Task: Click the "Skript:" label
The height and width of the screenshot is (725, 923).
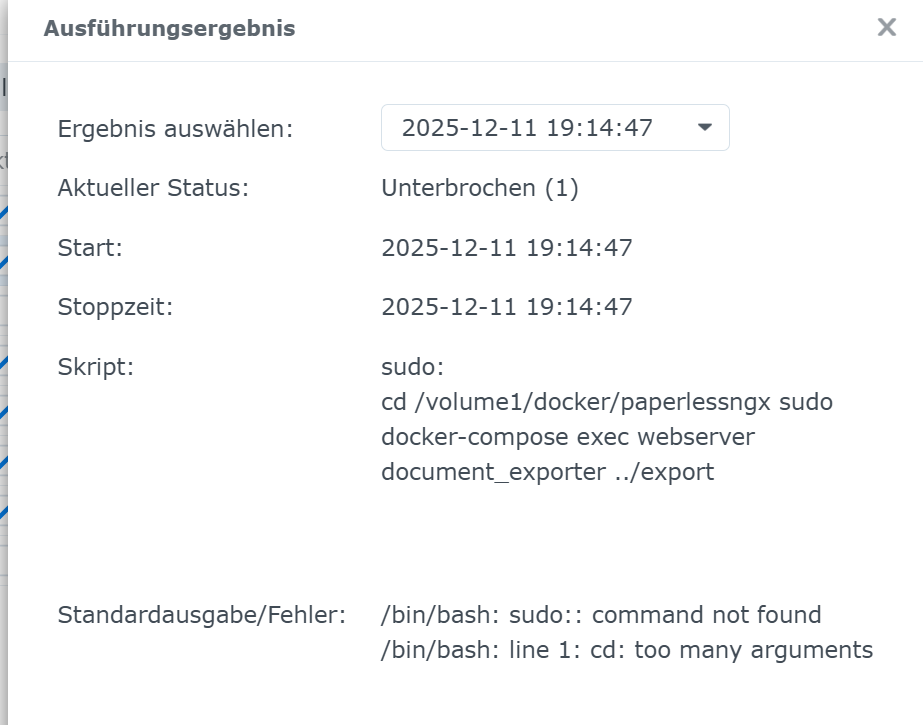Action: point(96,366)
